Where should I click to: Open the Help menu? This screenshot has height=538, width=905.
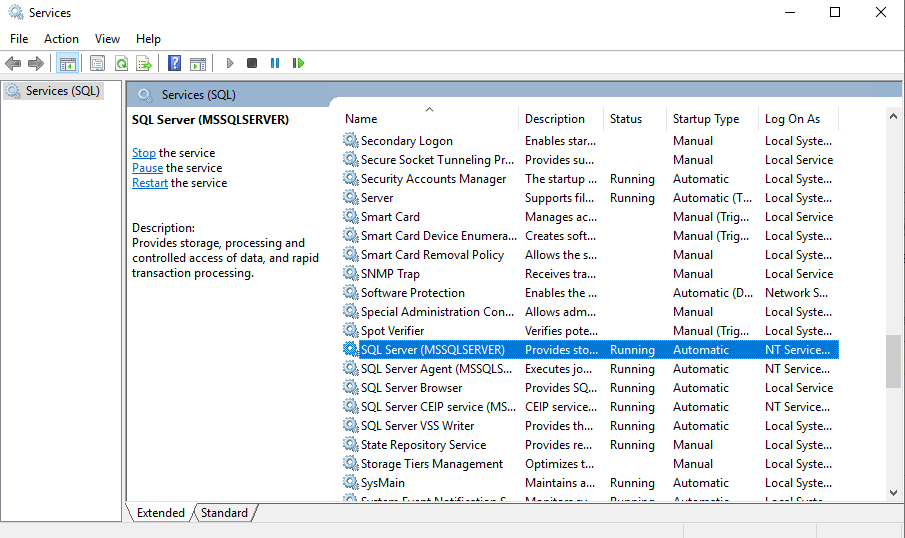tap(148, 39)
